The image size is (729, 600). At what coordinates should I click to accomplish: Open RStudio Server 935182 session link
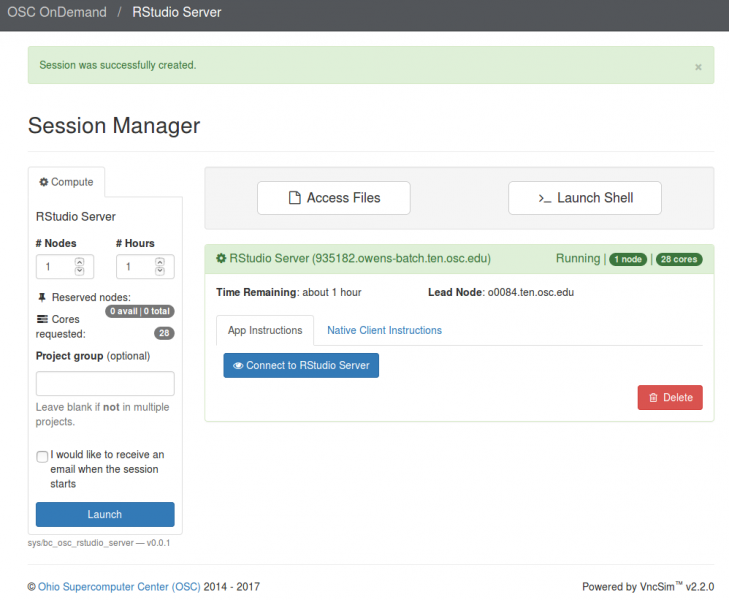[x=360, y=258]
